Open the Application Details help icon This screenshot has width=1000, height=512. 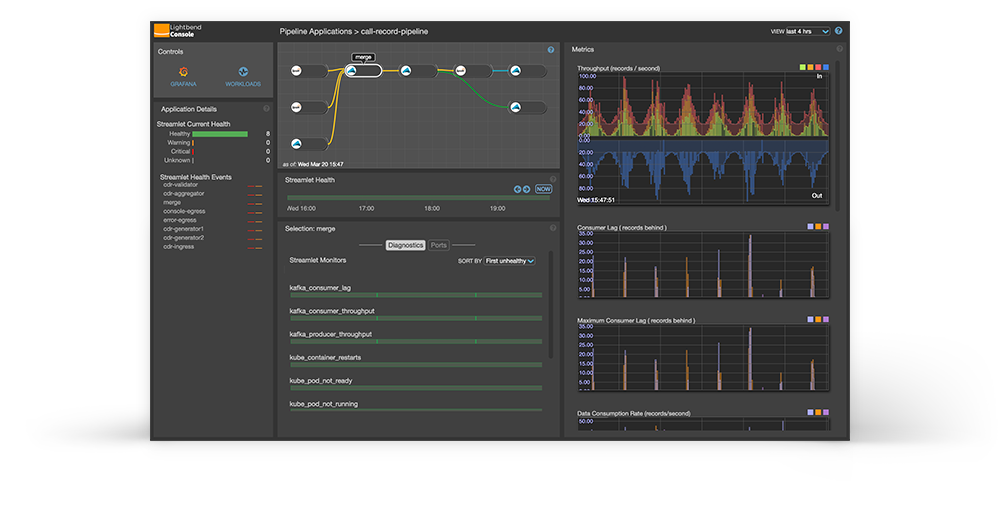coord(266,109)
